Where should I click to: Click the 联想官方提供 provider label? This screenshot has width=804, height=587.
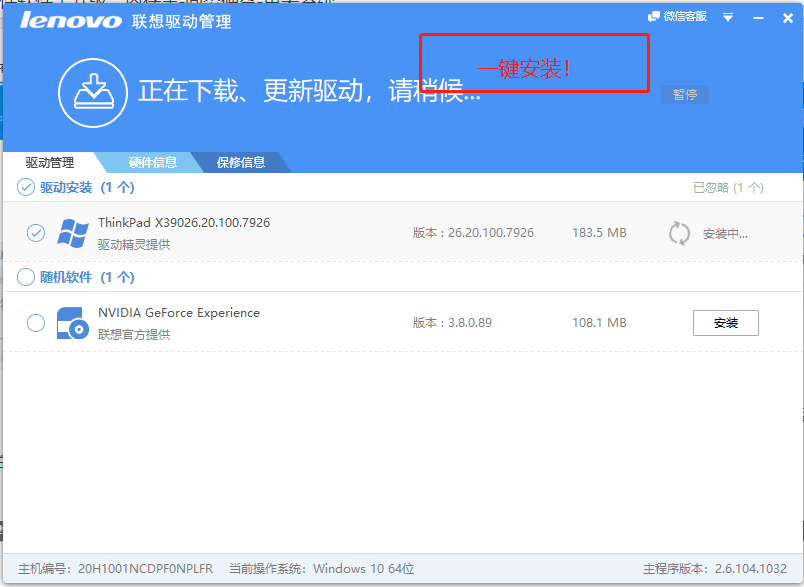point(134,335)
